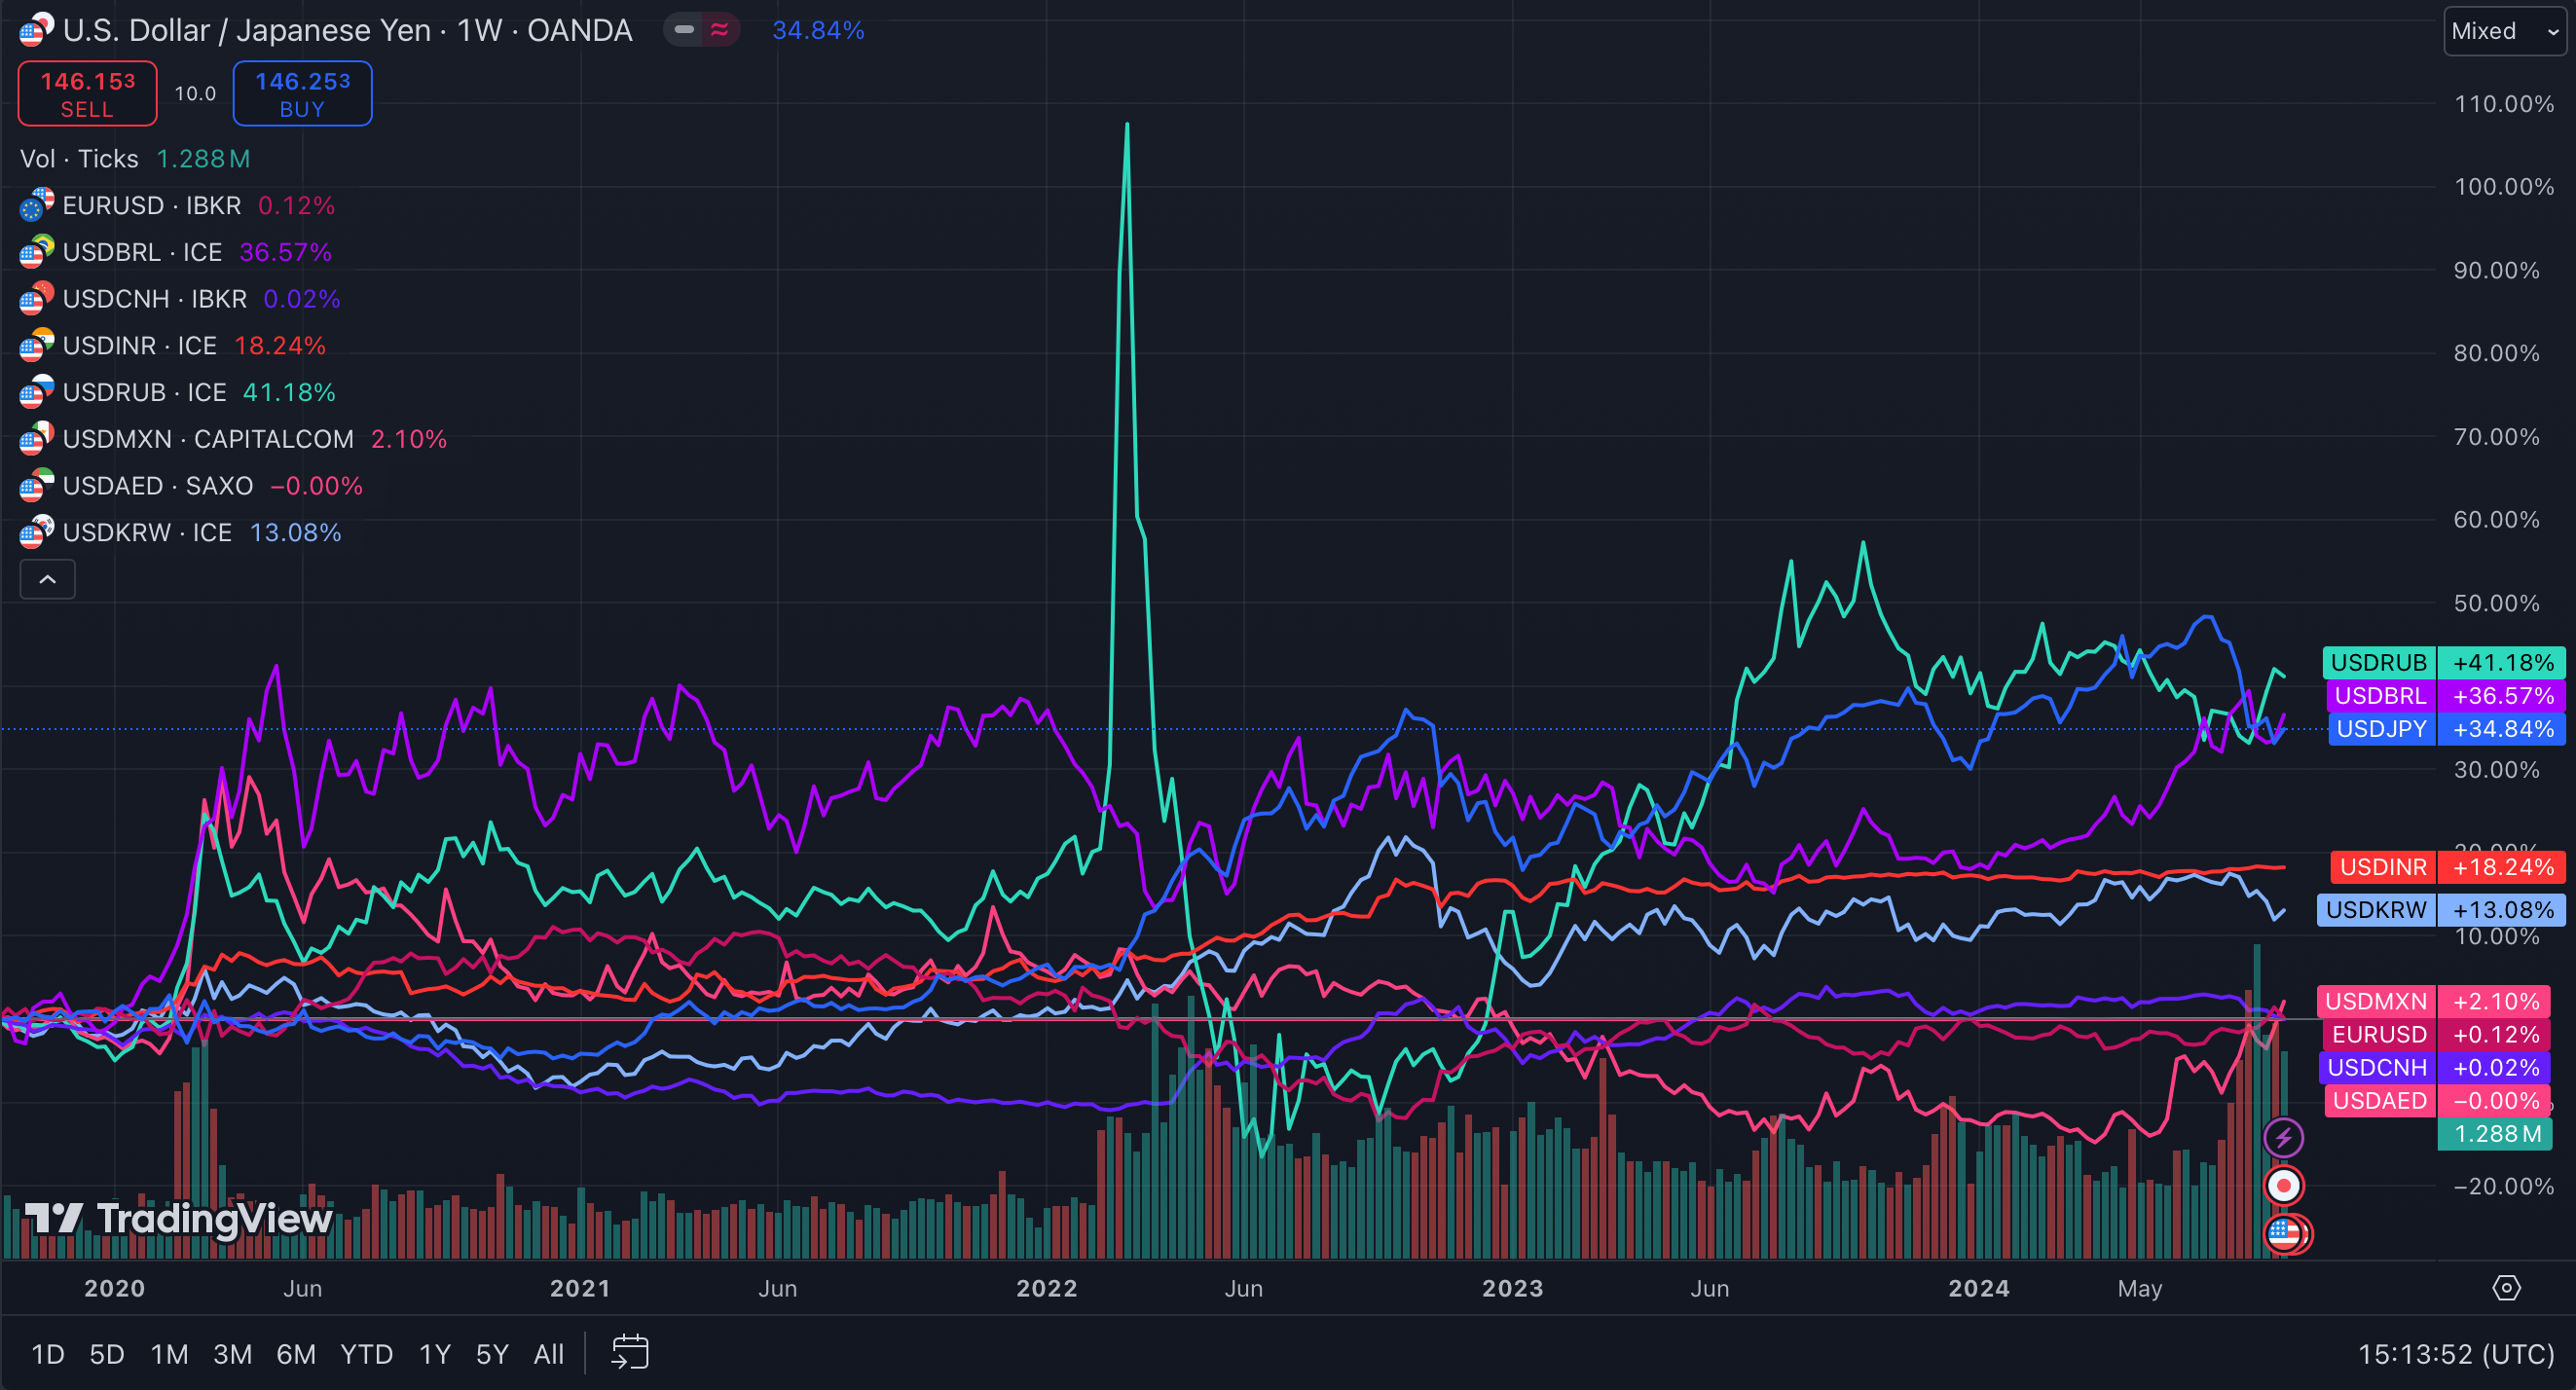
Task: Click the TradingView logo
Action: 178,1218
